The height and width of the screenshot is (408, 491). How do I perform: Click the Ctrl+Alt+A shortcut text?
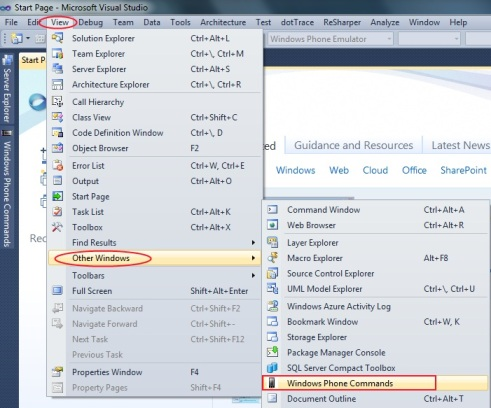(x=444, y=210)
